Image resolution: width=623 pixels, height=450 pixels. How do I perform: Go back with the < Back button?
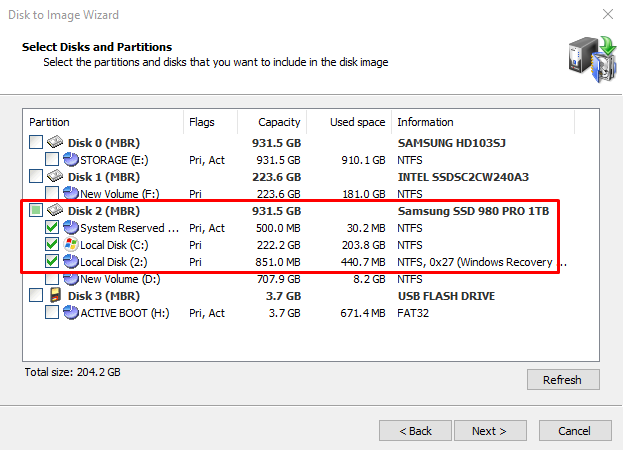click(415, 431)
